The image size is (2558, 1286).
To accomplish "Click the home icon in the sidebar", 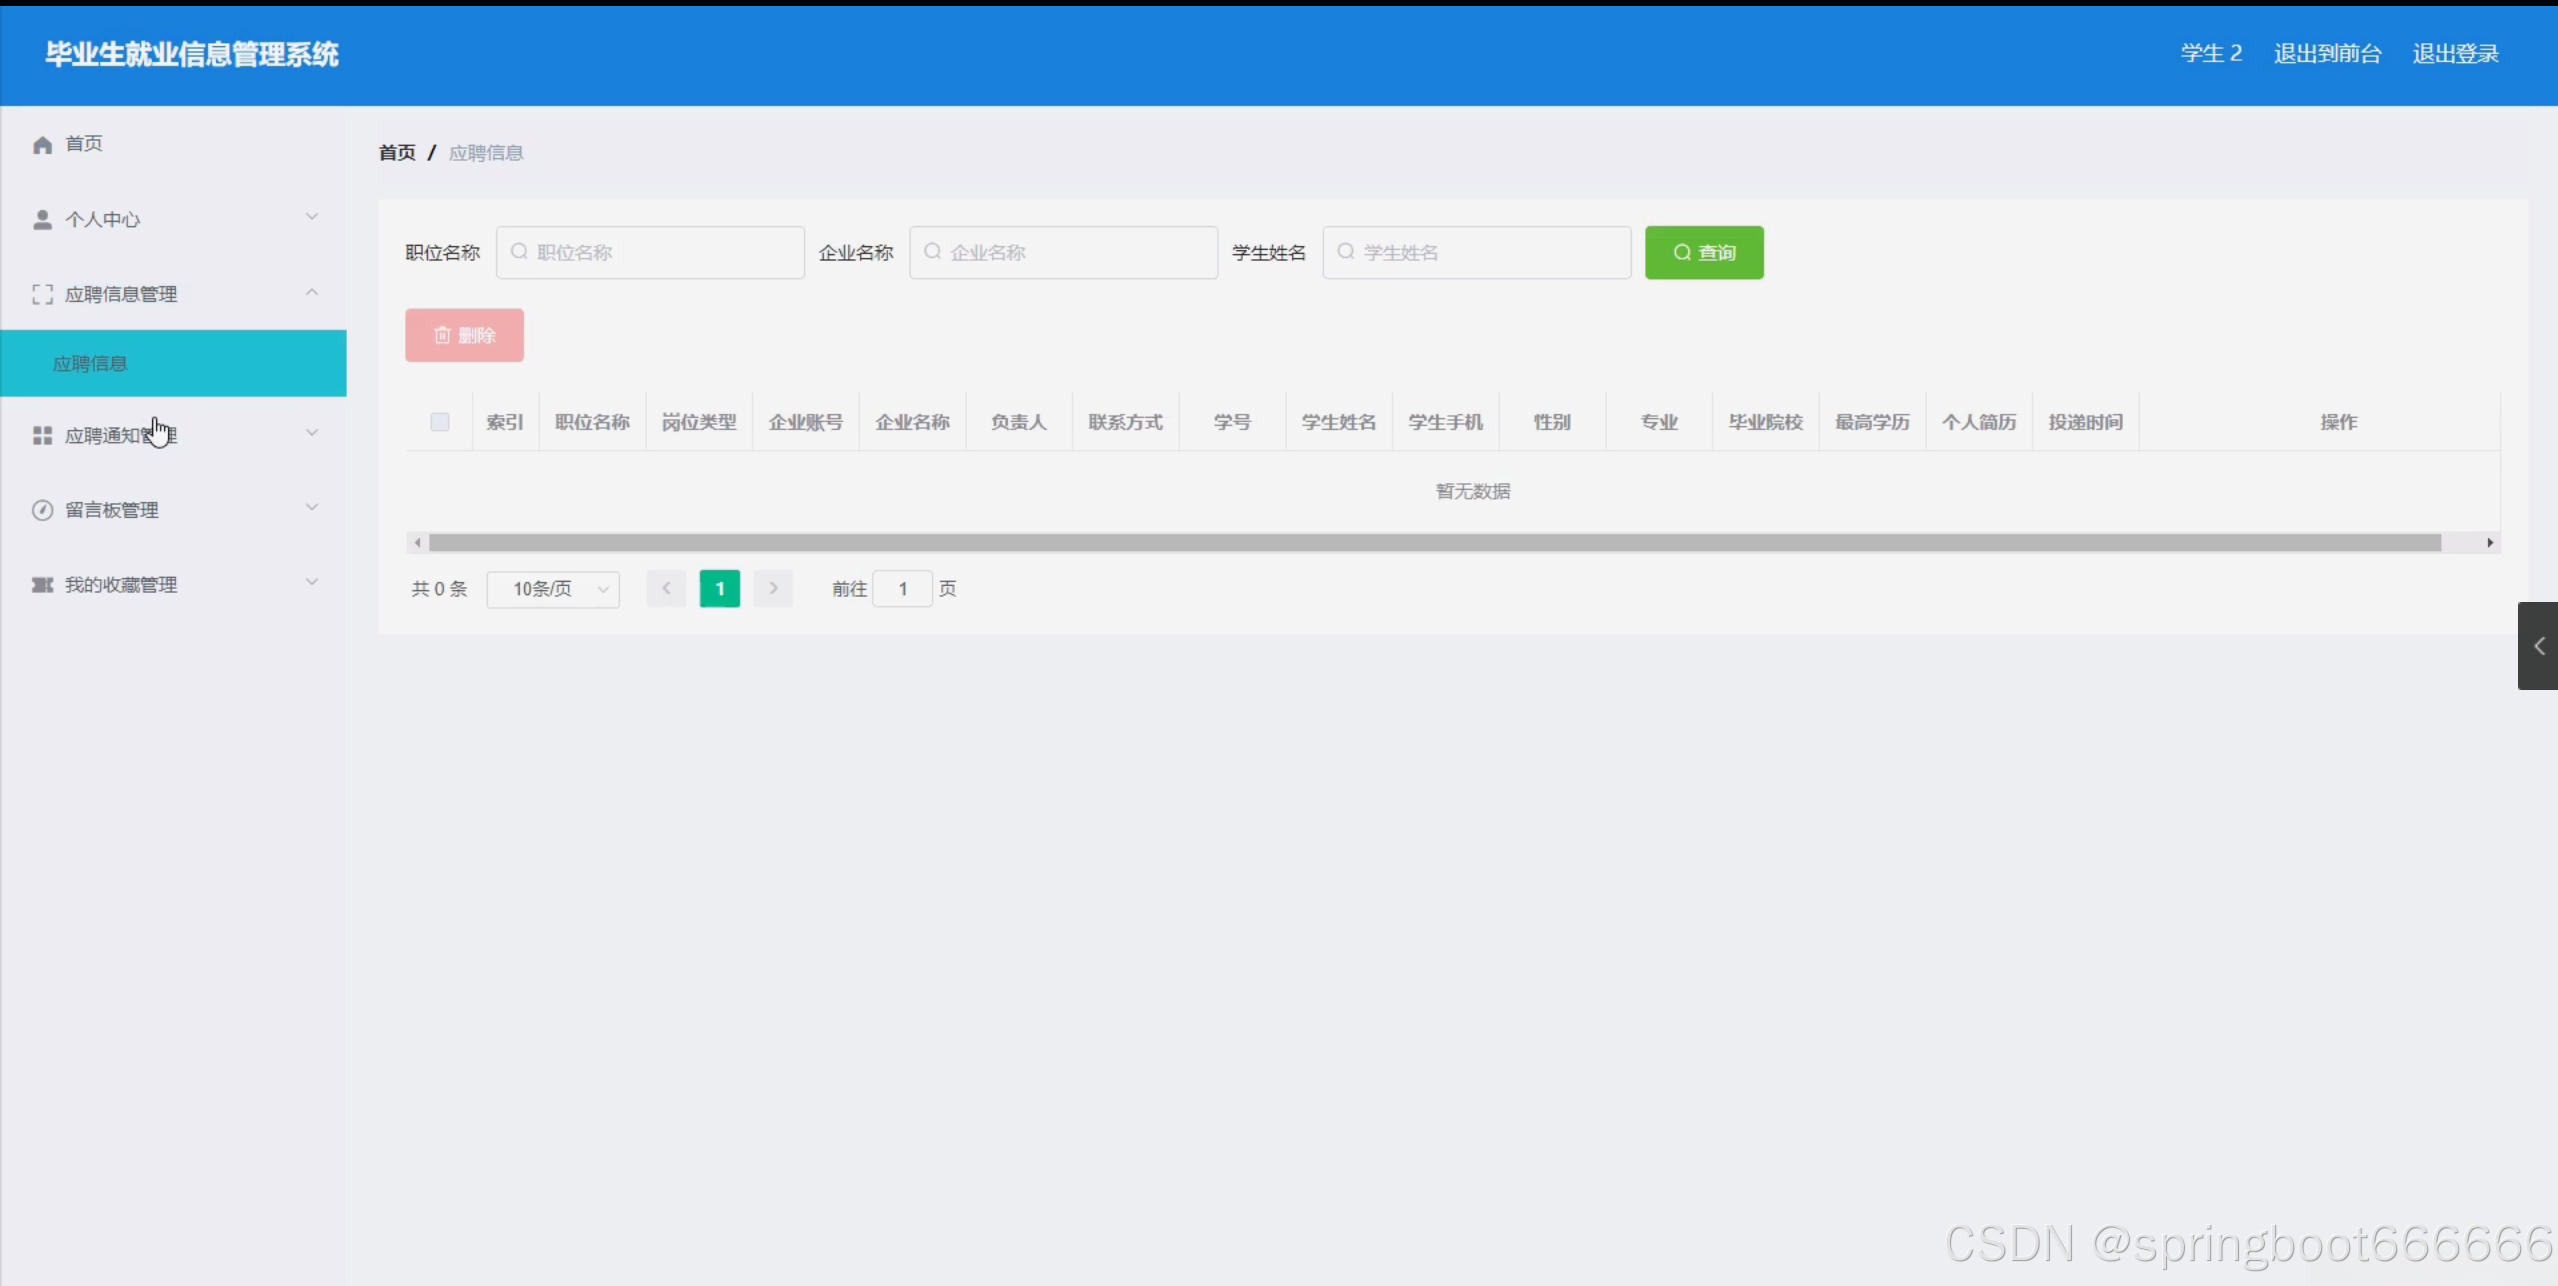I will [42, 145].
